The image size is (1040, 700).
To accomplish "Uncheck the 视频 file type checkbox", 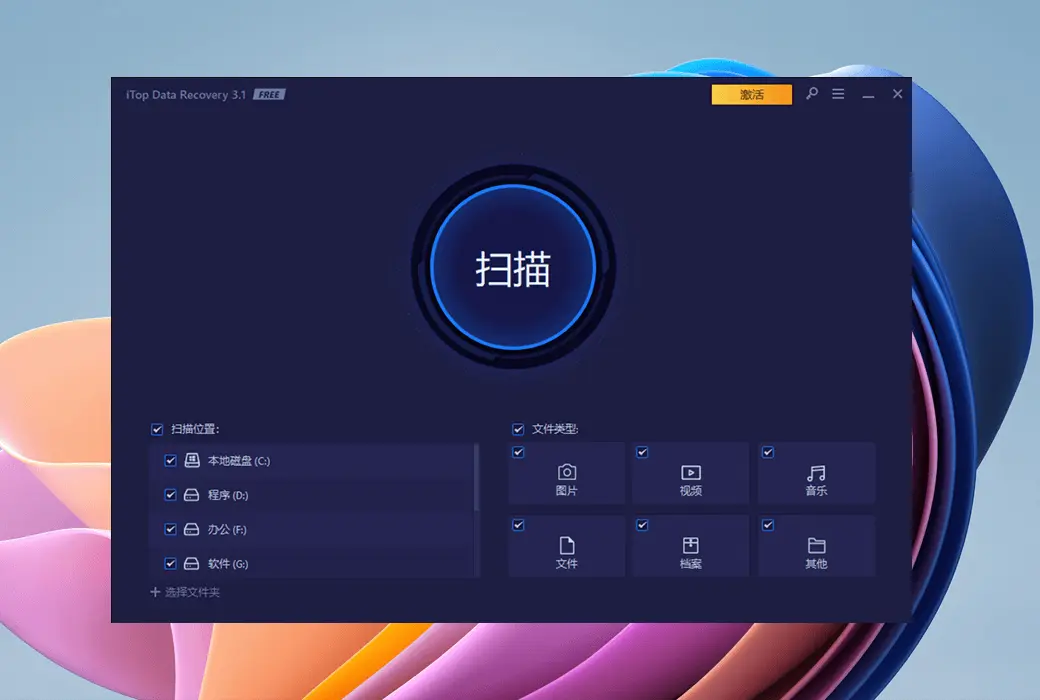I will tap(642, 453).
